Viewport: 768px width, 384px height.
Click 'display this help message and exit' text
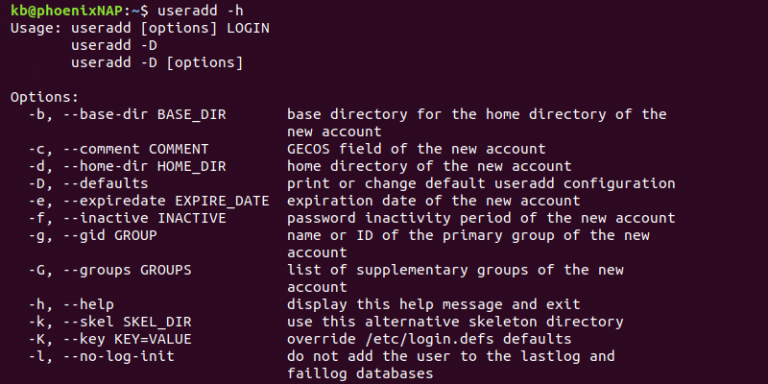[433, 305]
